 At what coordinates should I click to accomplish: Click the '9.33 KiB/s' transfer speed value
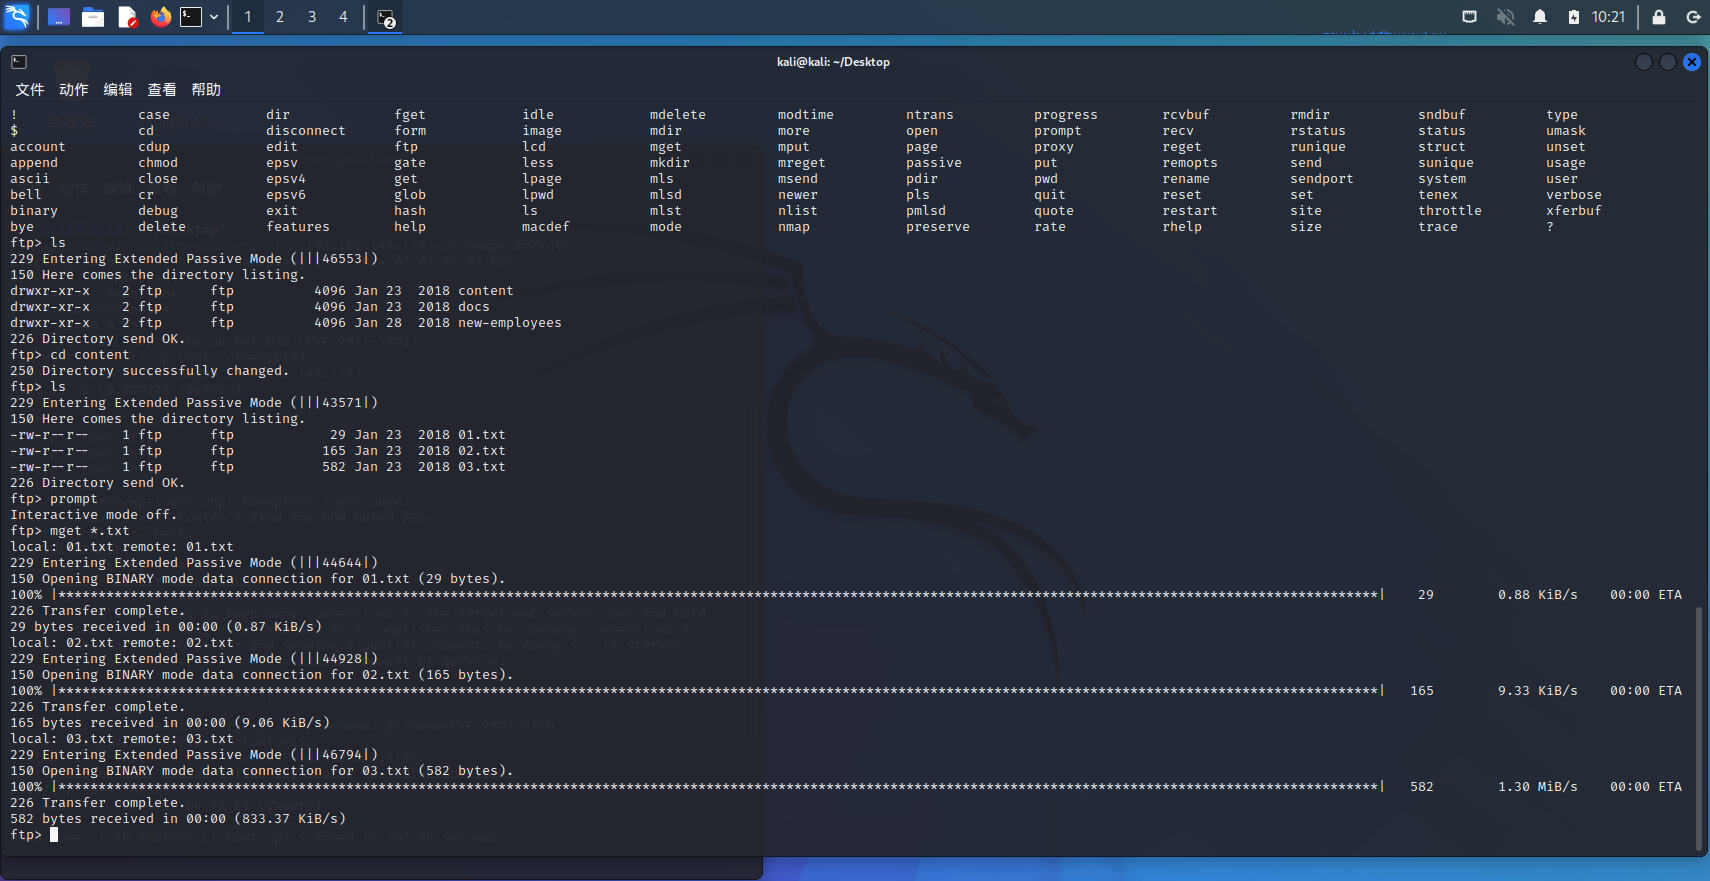[1538, 691]
